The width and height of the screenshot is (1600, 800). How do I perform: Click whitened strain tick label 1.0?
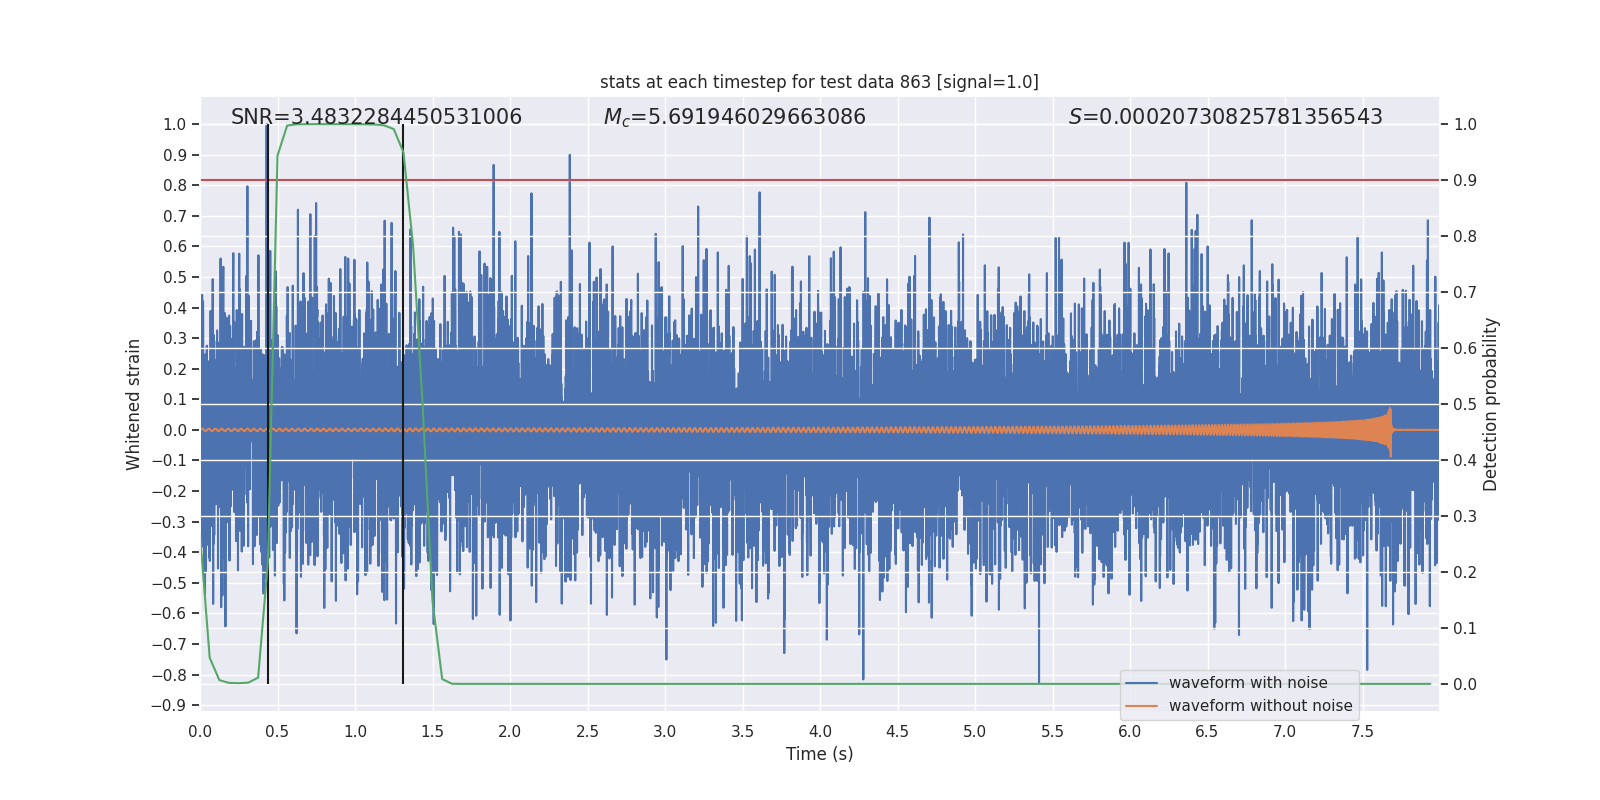click(x=174, y=125)
